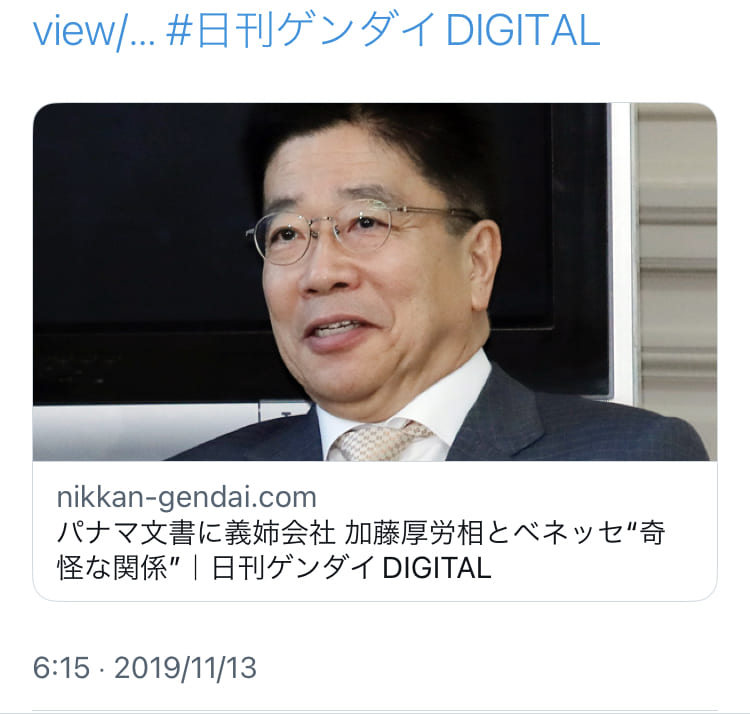Screen dimensions: 750x714
Task: Click the # symbol of the hashtag
Action: coord(179,31)
